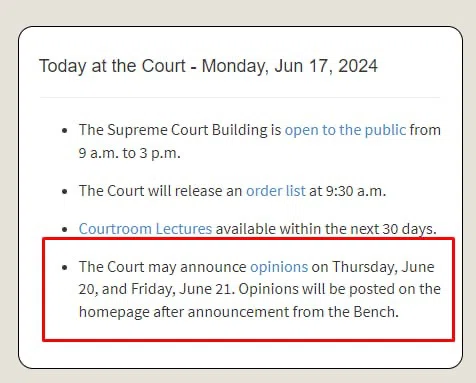
Task: Click the "20, and Friday, June 21" text
Action: coord(156,289)
